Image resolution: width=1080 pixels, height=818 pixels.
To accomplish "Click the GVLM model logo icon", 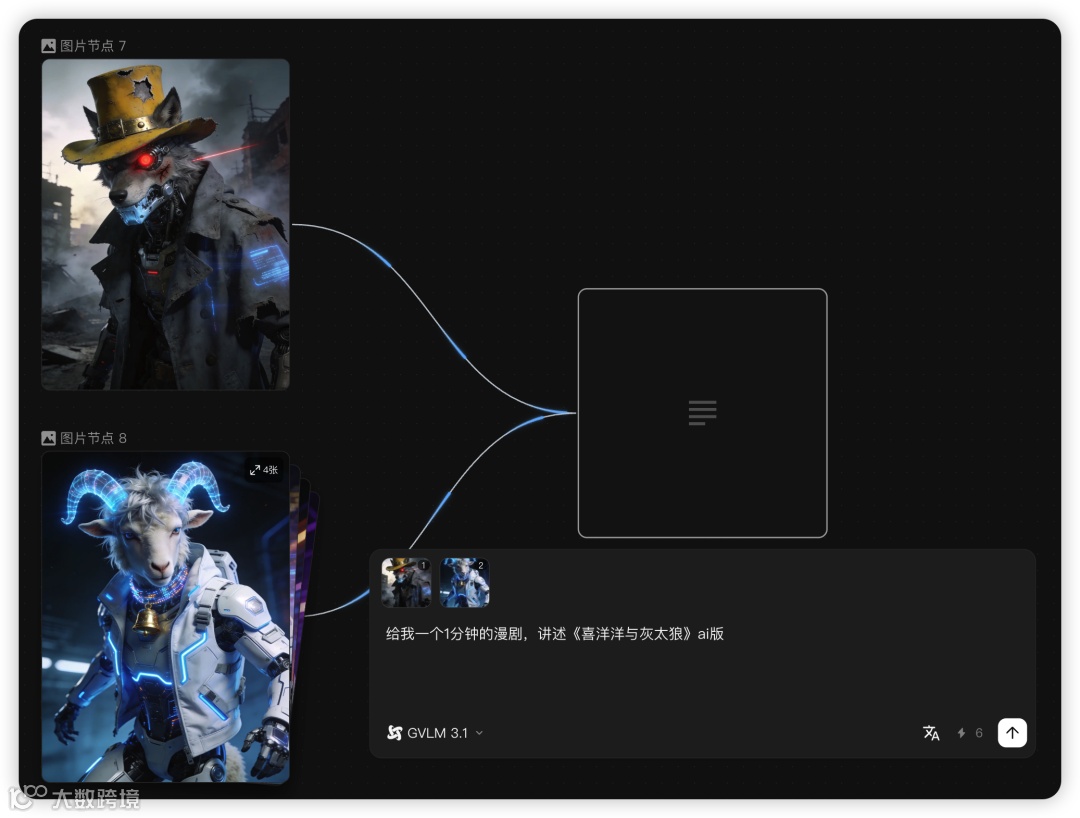I will point(394,733).
